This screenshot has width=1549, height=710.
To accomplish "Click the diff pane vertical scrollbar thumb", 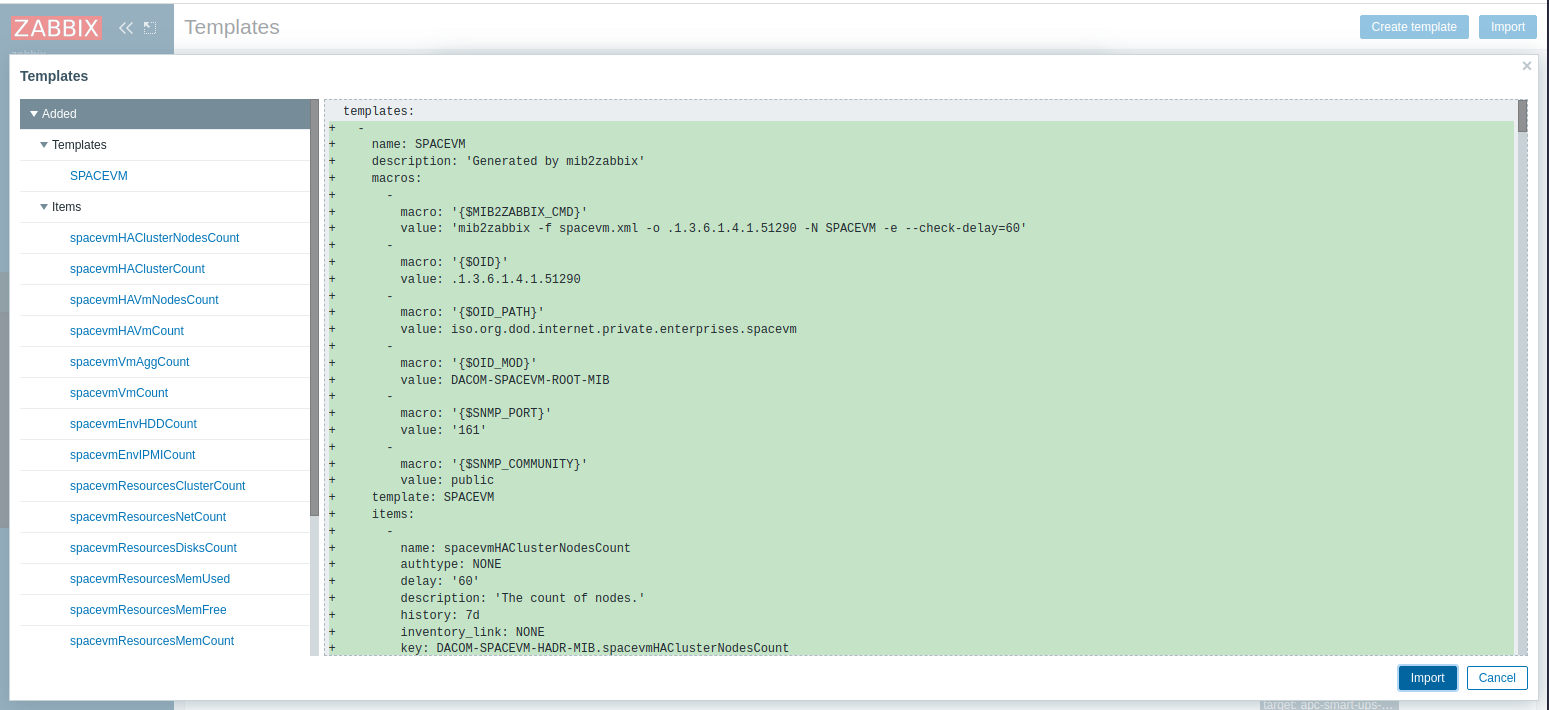I will tap(1522, 116).
